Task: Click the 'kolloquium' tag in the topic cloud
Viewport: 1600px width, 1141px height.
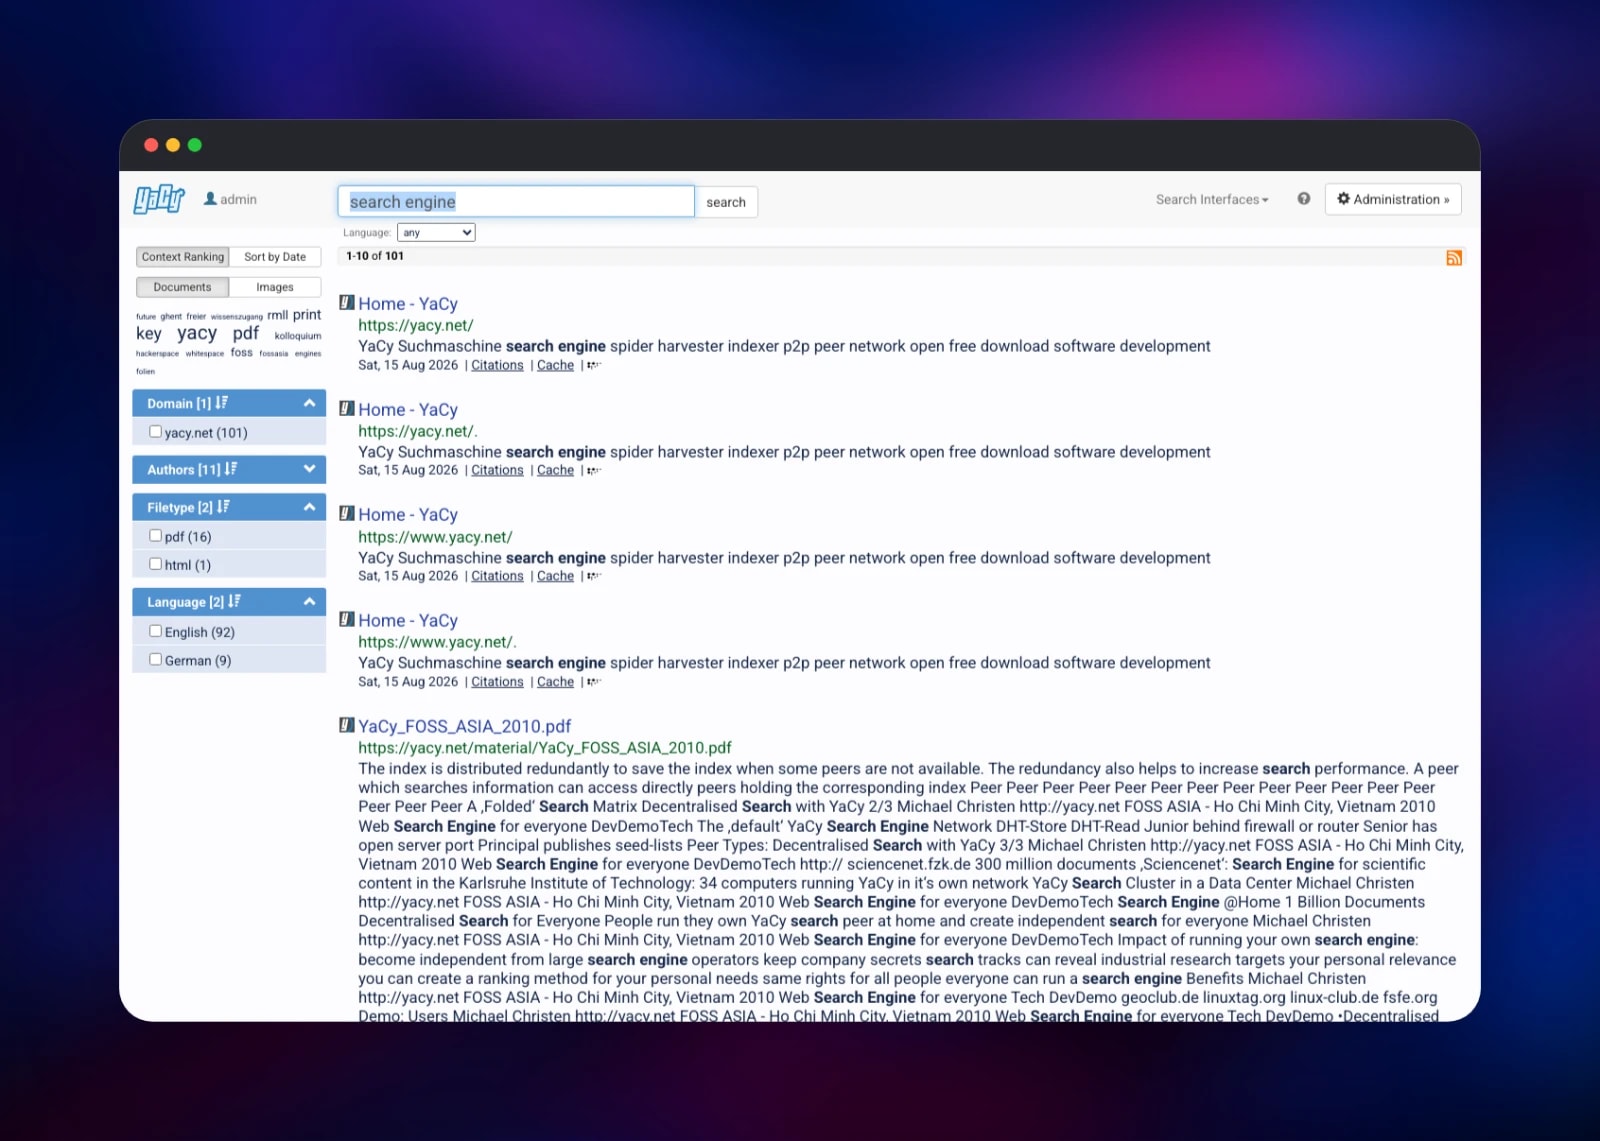Action: [x=298, y=336]
